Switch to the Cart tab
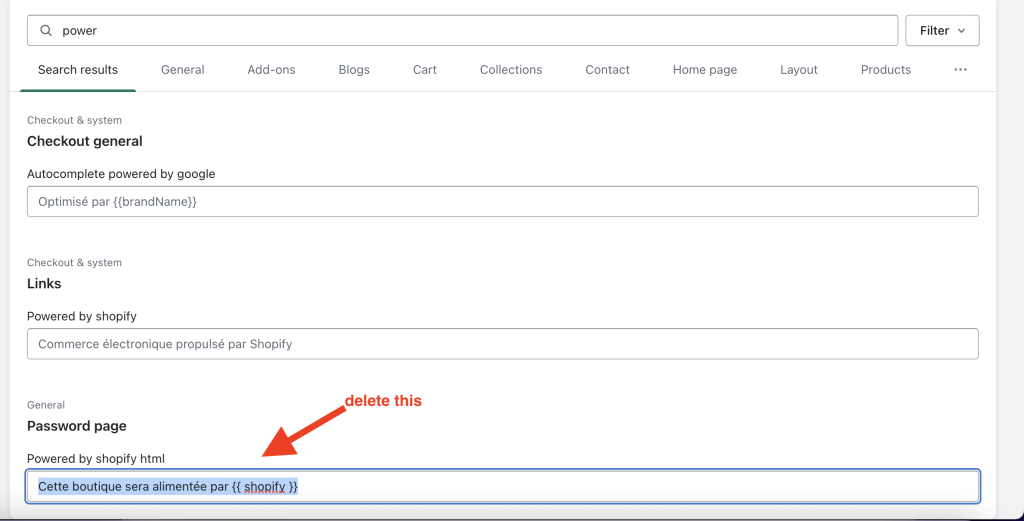This screenshot has width=1024, height=521. tap(424, 70)
